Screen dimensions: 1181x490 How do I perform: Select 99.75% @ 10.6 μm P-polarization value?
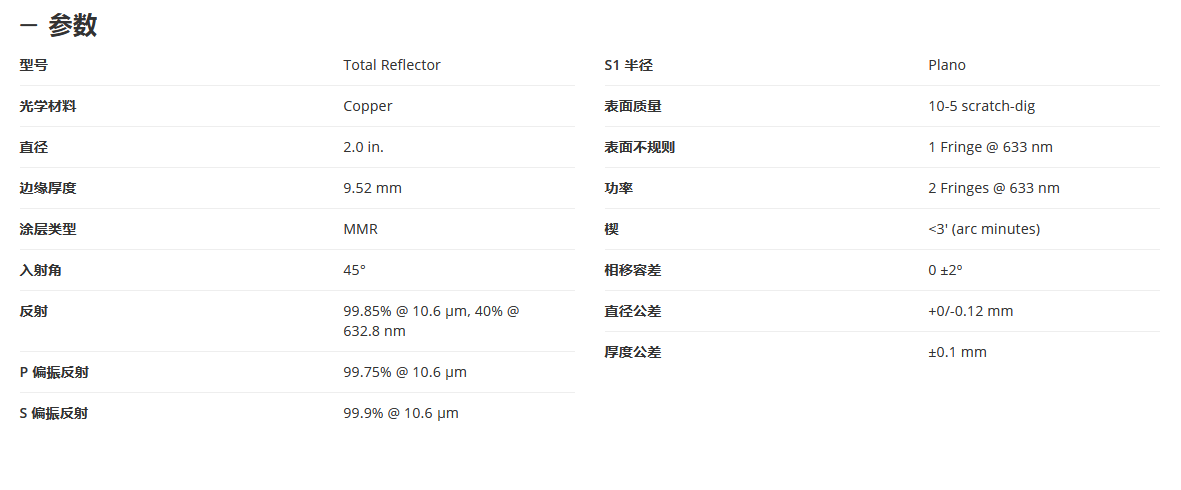(405, 373)
